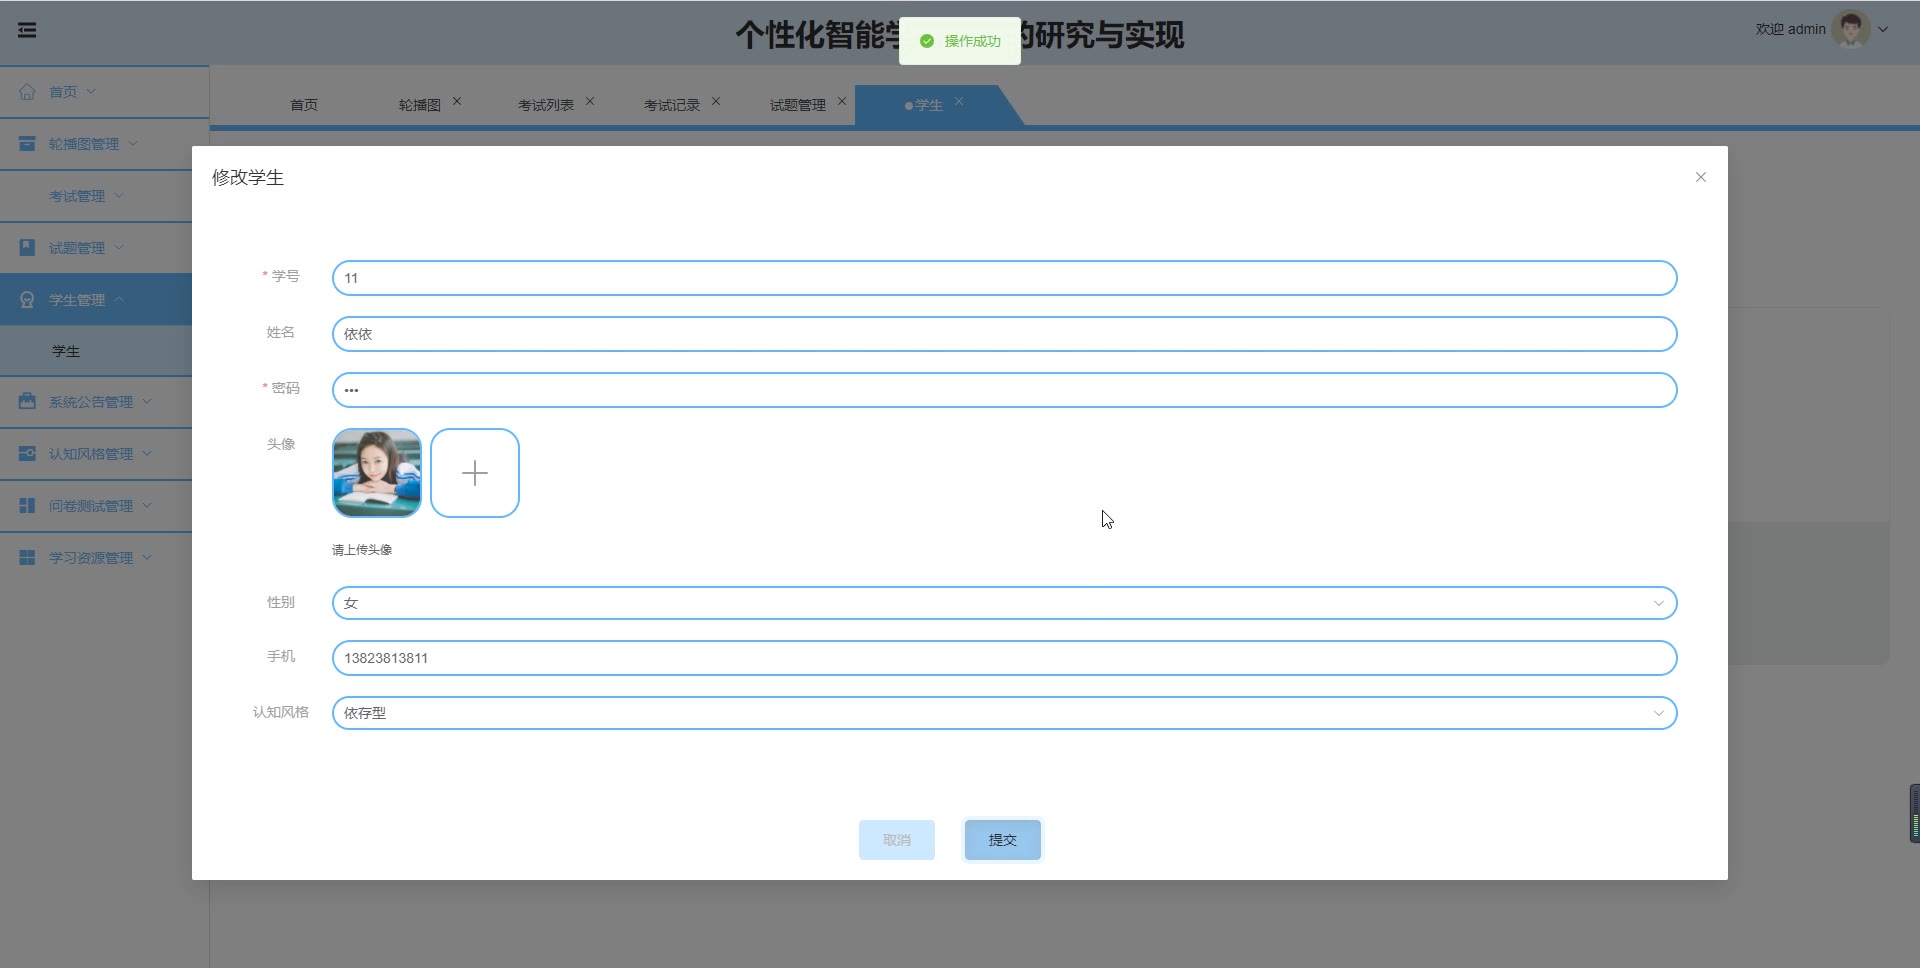Click the uploaded student avatar thumbnail

pyautogui.click(x=377, y=473)
